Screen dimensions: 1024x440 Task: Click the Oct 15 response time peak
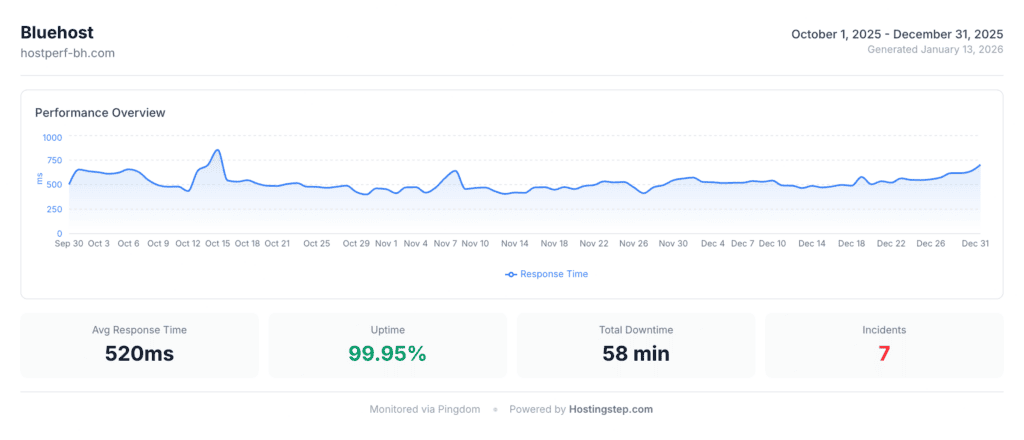click(217, 151)
